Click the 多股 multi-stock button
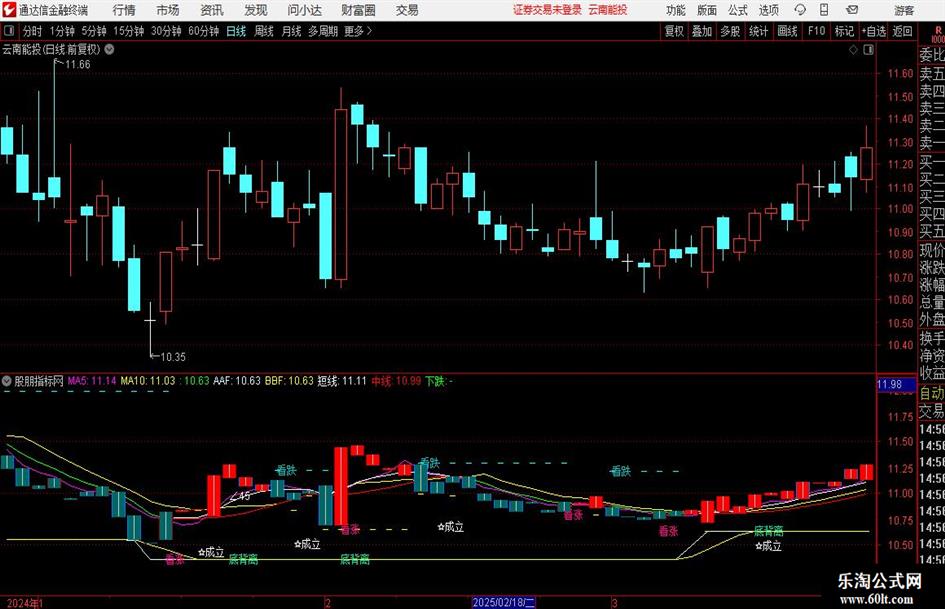Image resolution: width=945 pixels, height=609 pixels. (730, 31)
